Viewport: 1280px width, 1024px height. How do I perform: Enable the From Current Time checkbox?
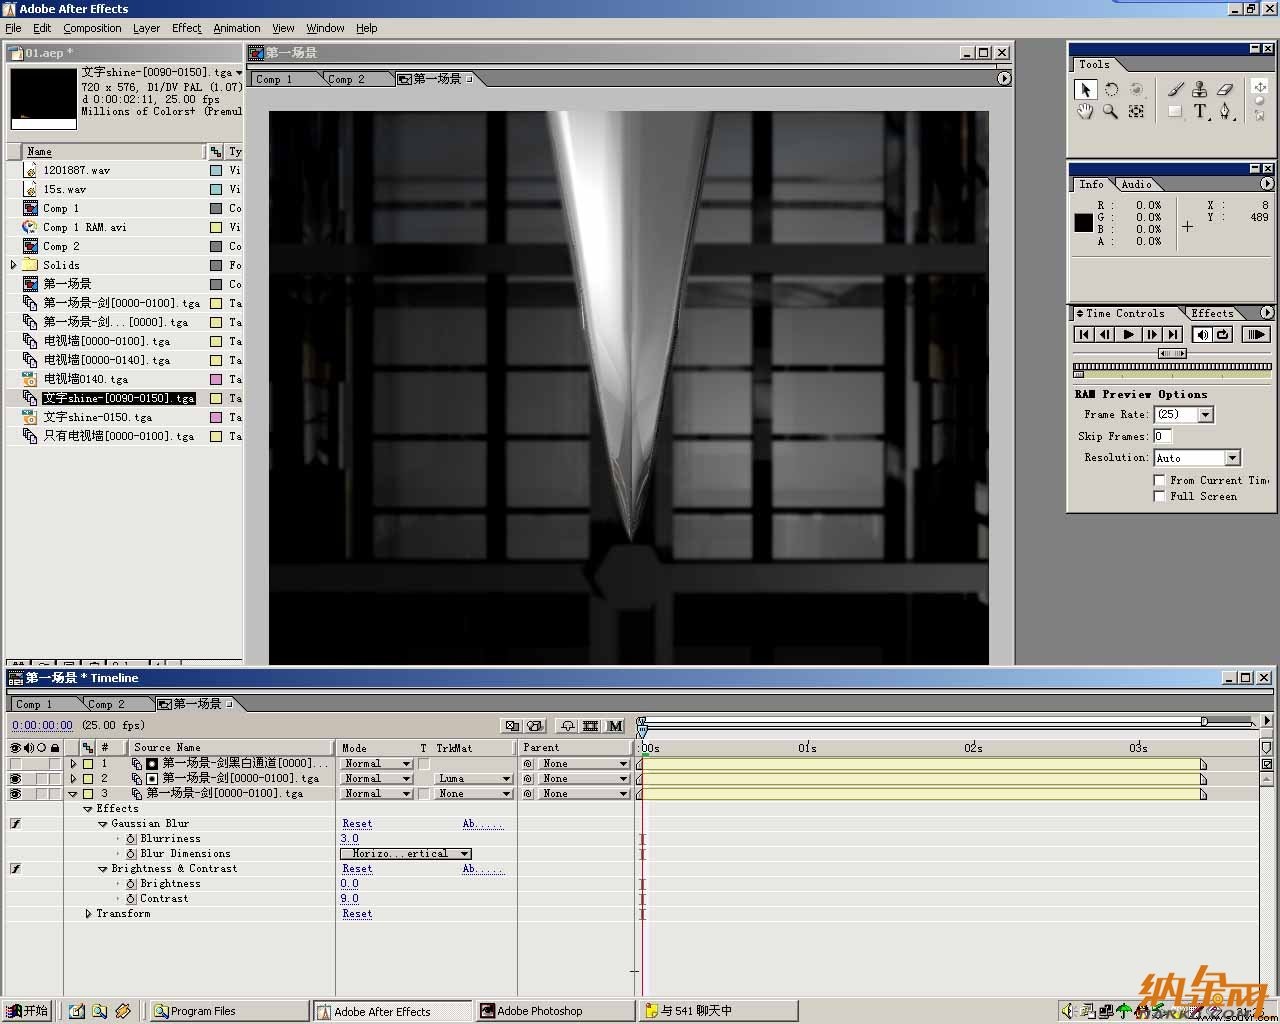click(x=1159, y=481)
